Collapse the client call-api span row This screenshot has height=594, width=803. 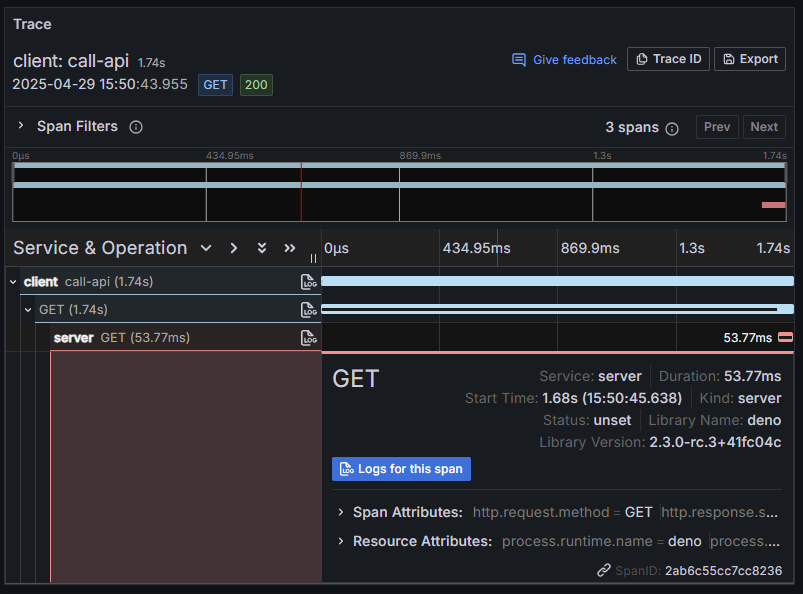12,281
